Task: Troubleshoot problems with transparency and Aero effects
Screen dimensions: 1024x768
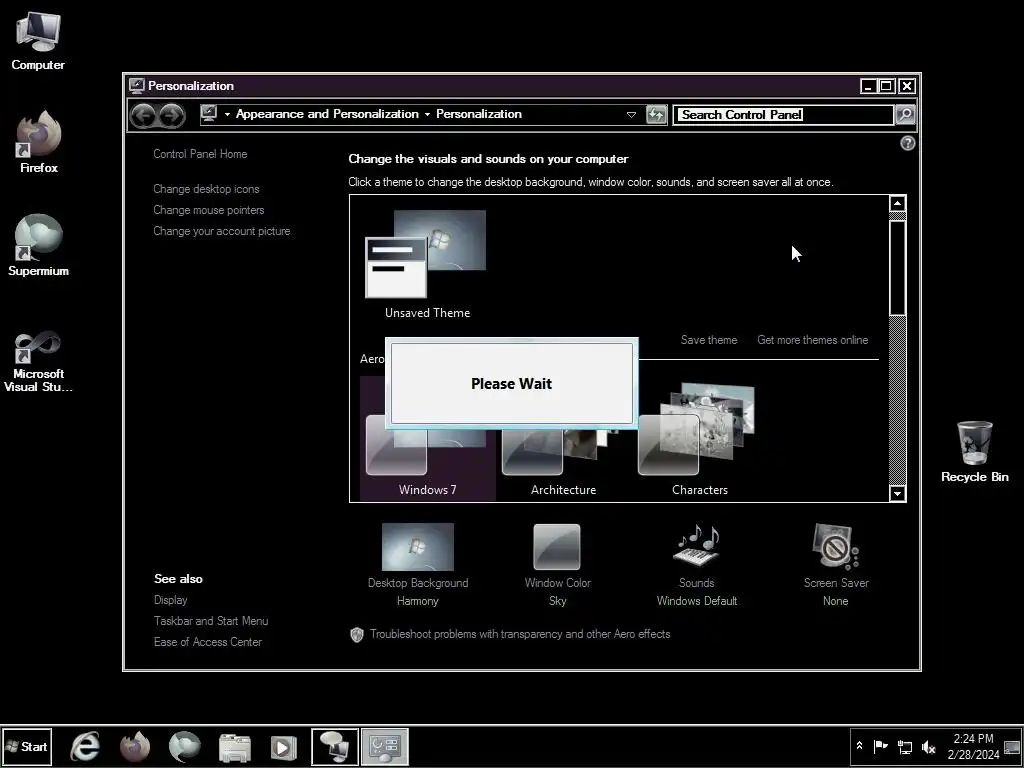Action: pos(520,634)
